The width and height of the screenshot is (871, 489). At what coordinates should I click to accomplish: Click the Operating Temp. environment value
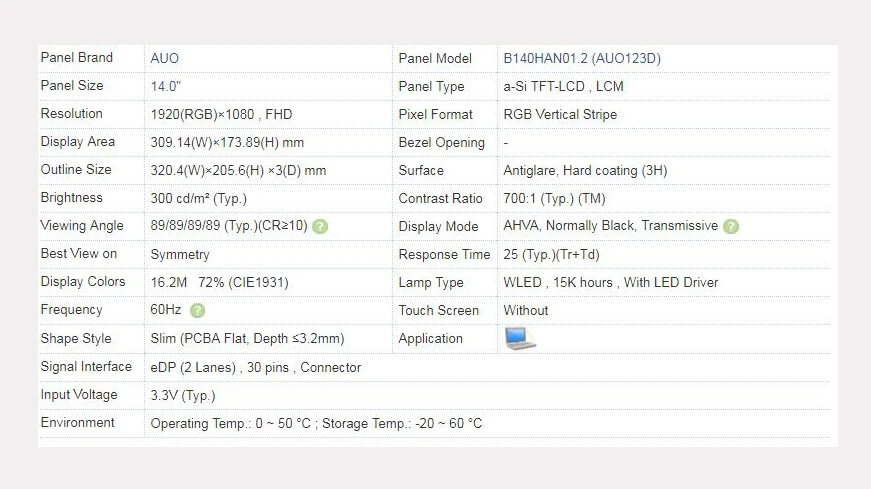pos(316,423)
